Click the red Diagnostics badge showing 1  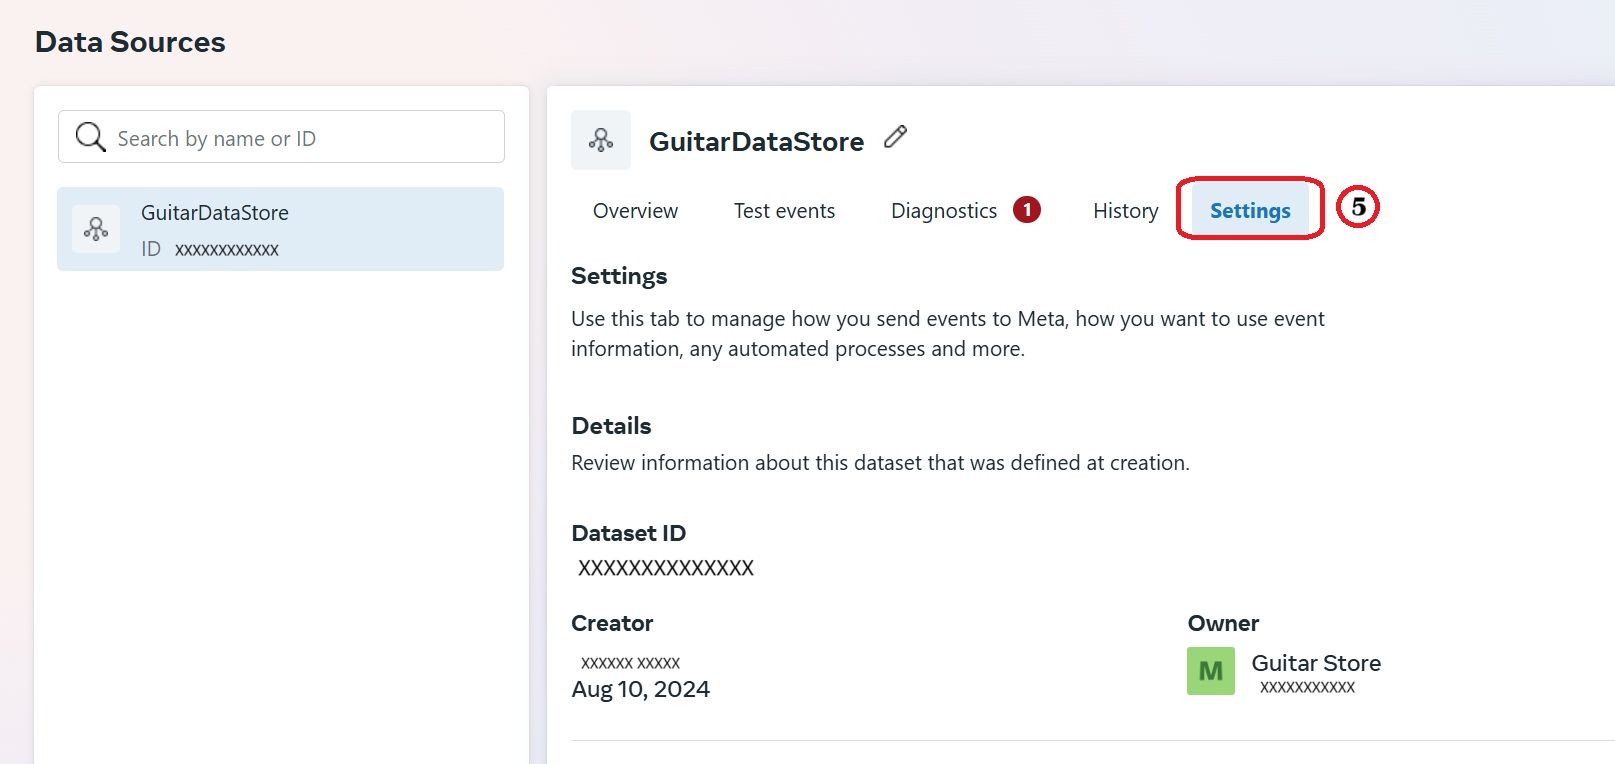1027,210
